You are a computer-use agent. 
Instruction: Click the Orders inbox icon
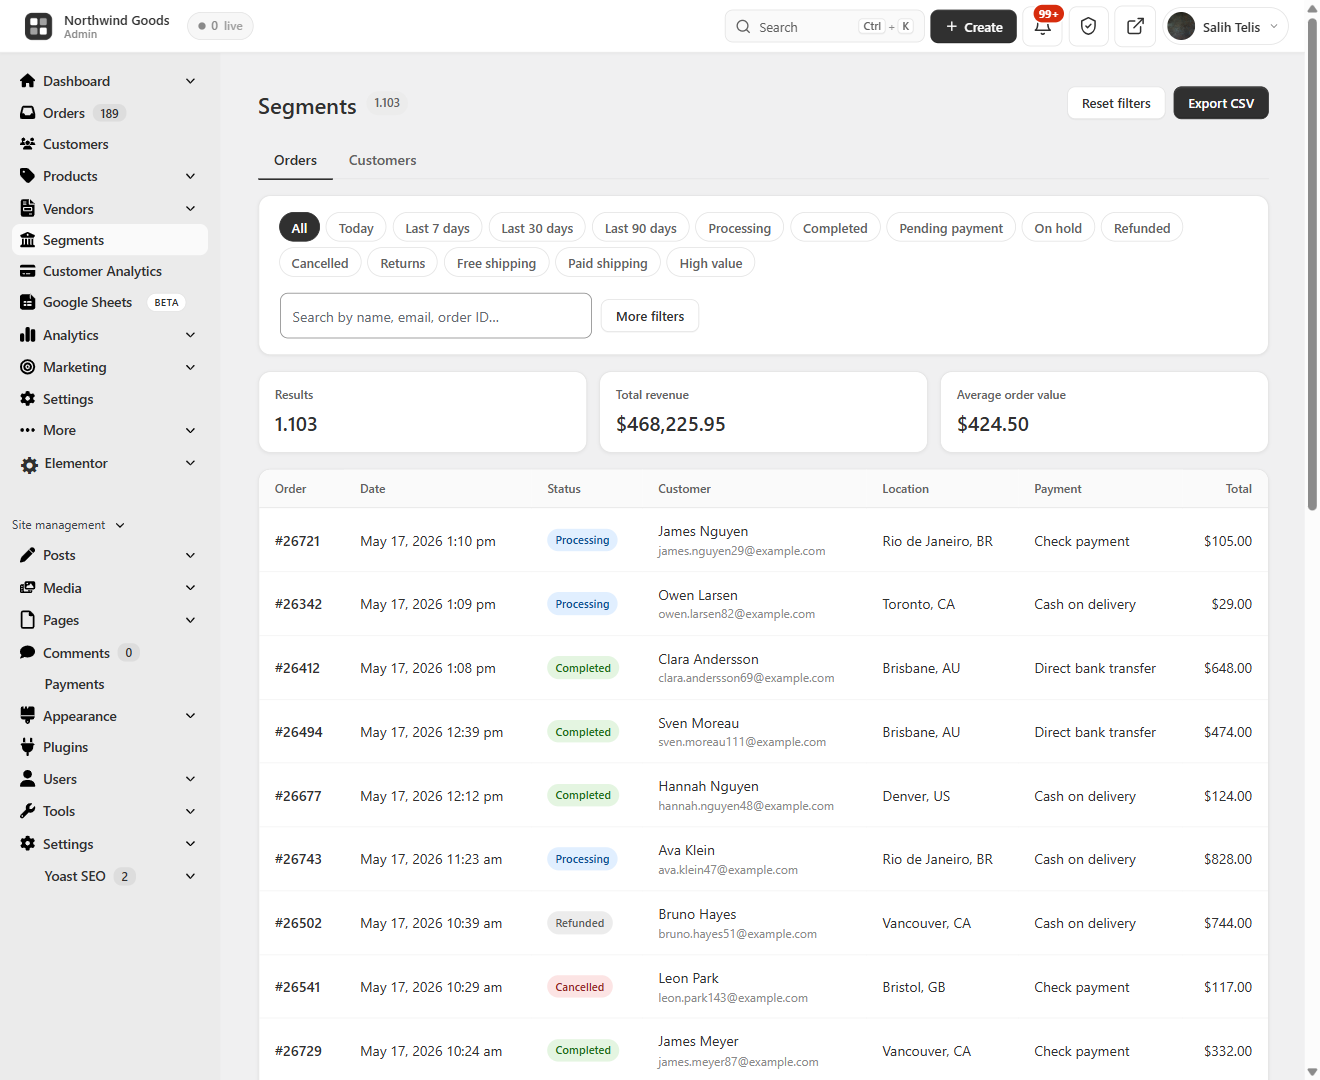(x=28, y=113)
